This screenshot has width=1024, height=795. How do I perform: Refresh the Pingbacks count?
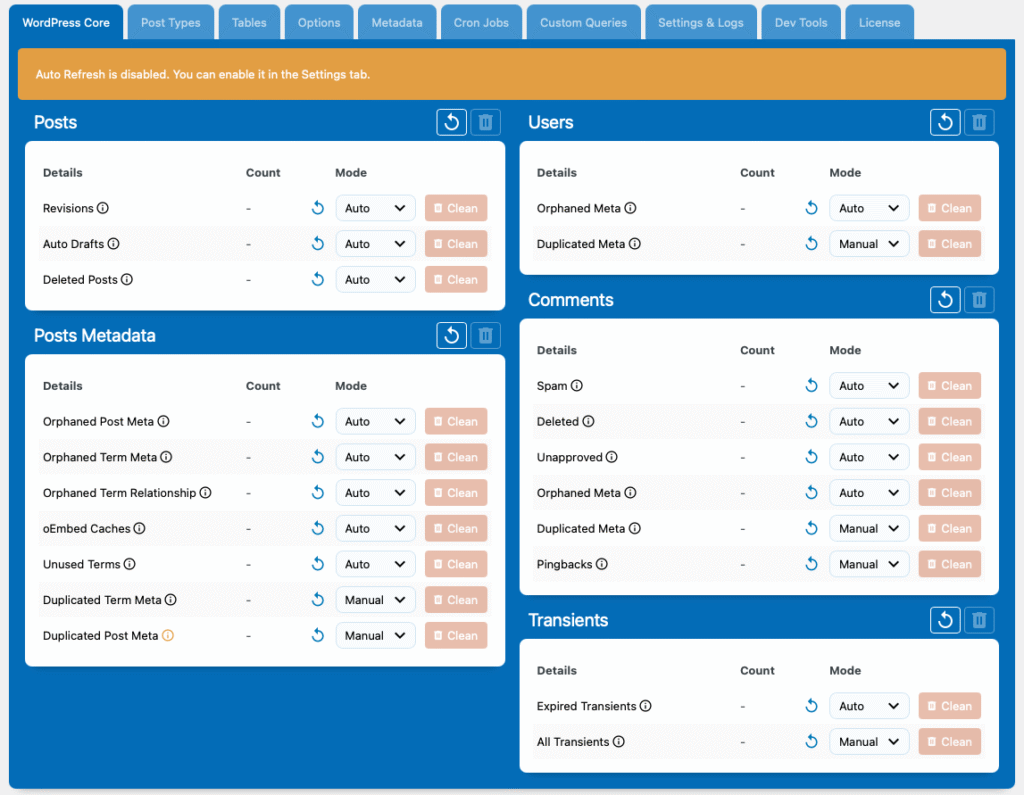[812, 564]
